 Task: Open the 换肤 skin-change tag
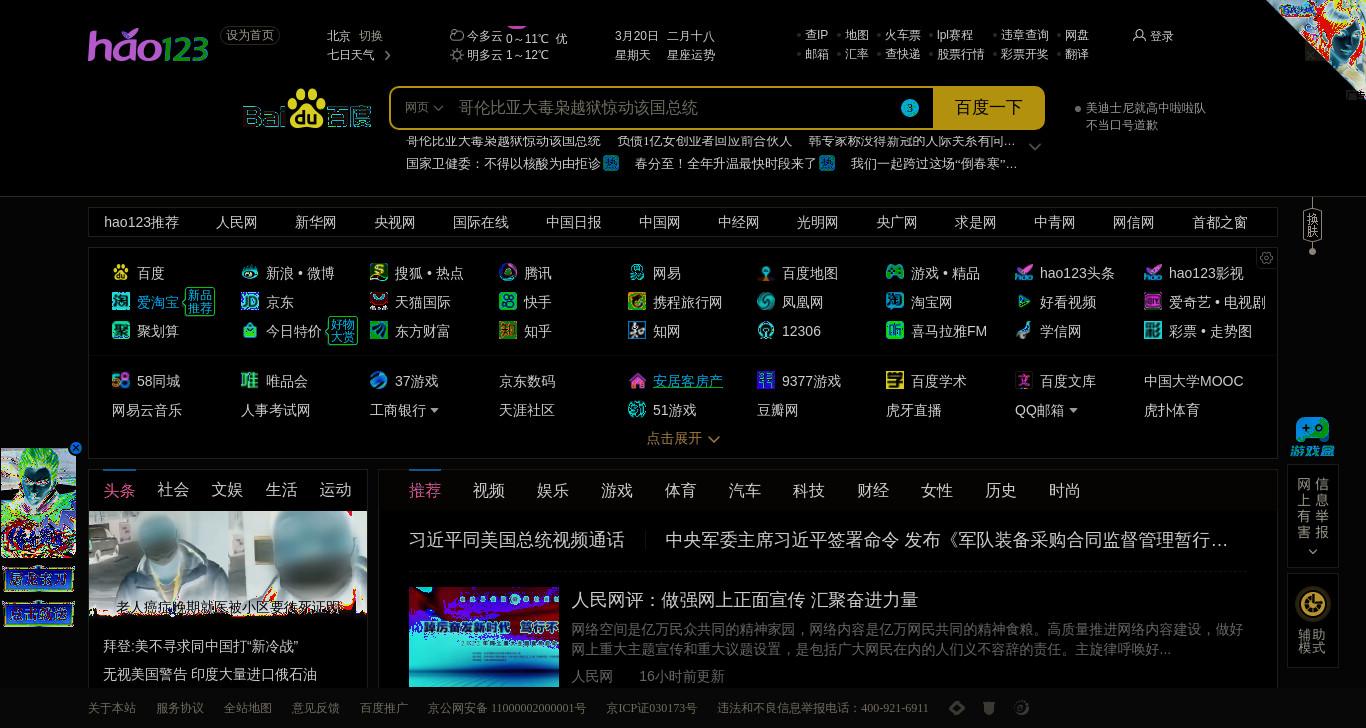pos(1313,225)
